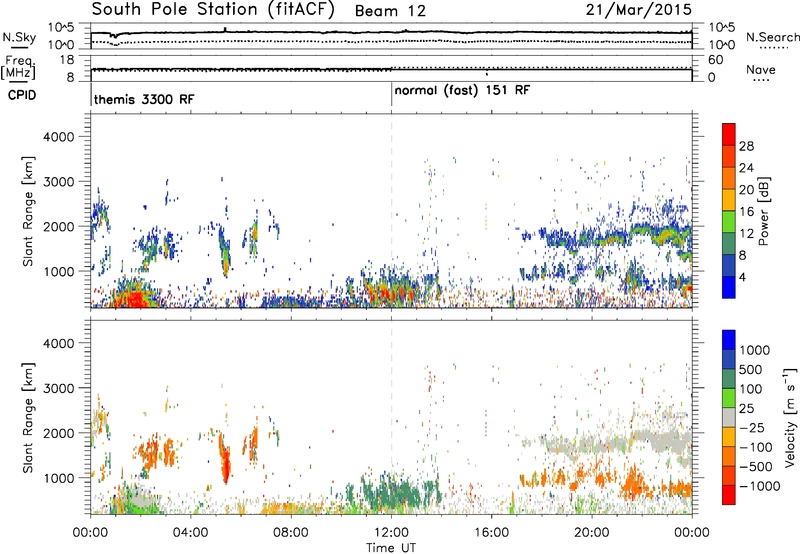Select the 'normal (fast) 151 RF' text
Screen dimensions: 800x554
click(x=462, y=90)
